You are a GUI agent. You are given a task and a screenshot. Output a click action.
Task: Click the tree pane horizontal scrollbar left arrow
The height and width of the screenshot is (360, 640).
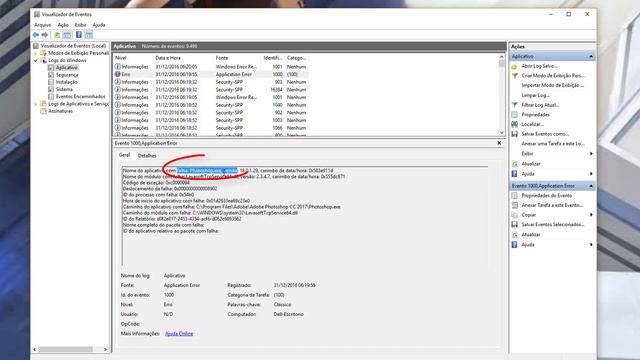point(35,349)
